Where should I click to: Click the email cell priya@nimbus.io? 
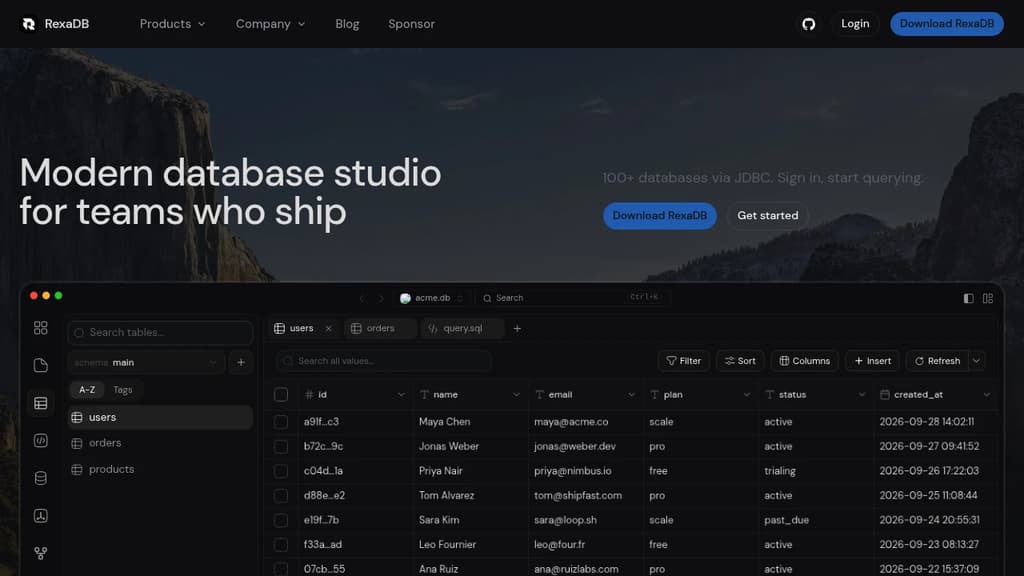point(573,471)
